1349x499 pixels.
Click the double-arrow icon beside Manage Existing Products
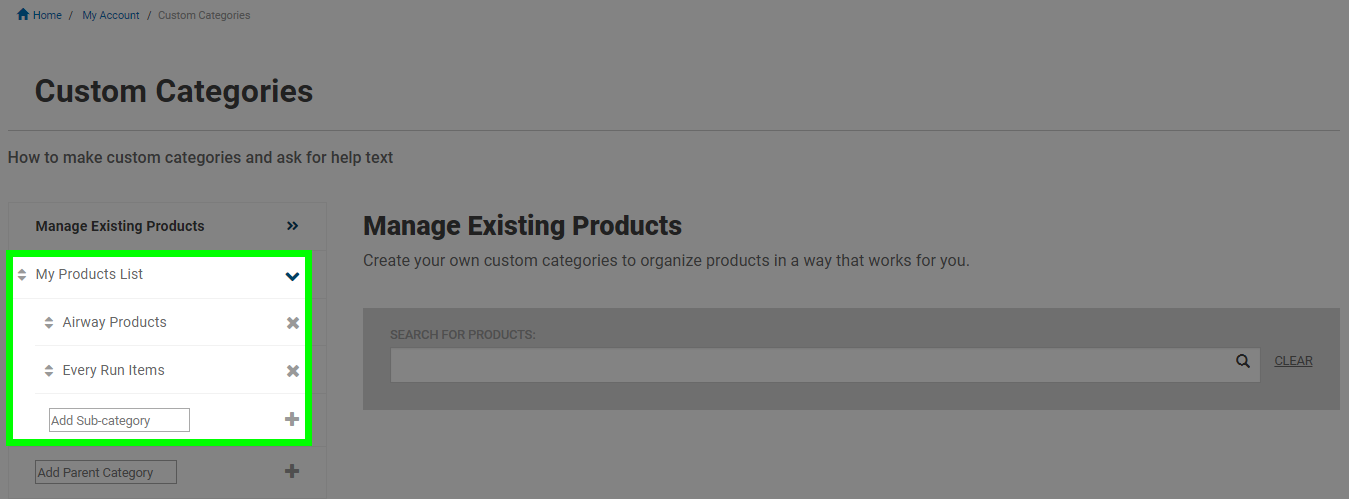(x=293, y=226)
